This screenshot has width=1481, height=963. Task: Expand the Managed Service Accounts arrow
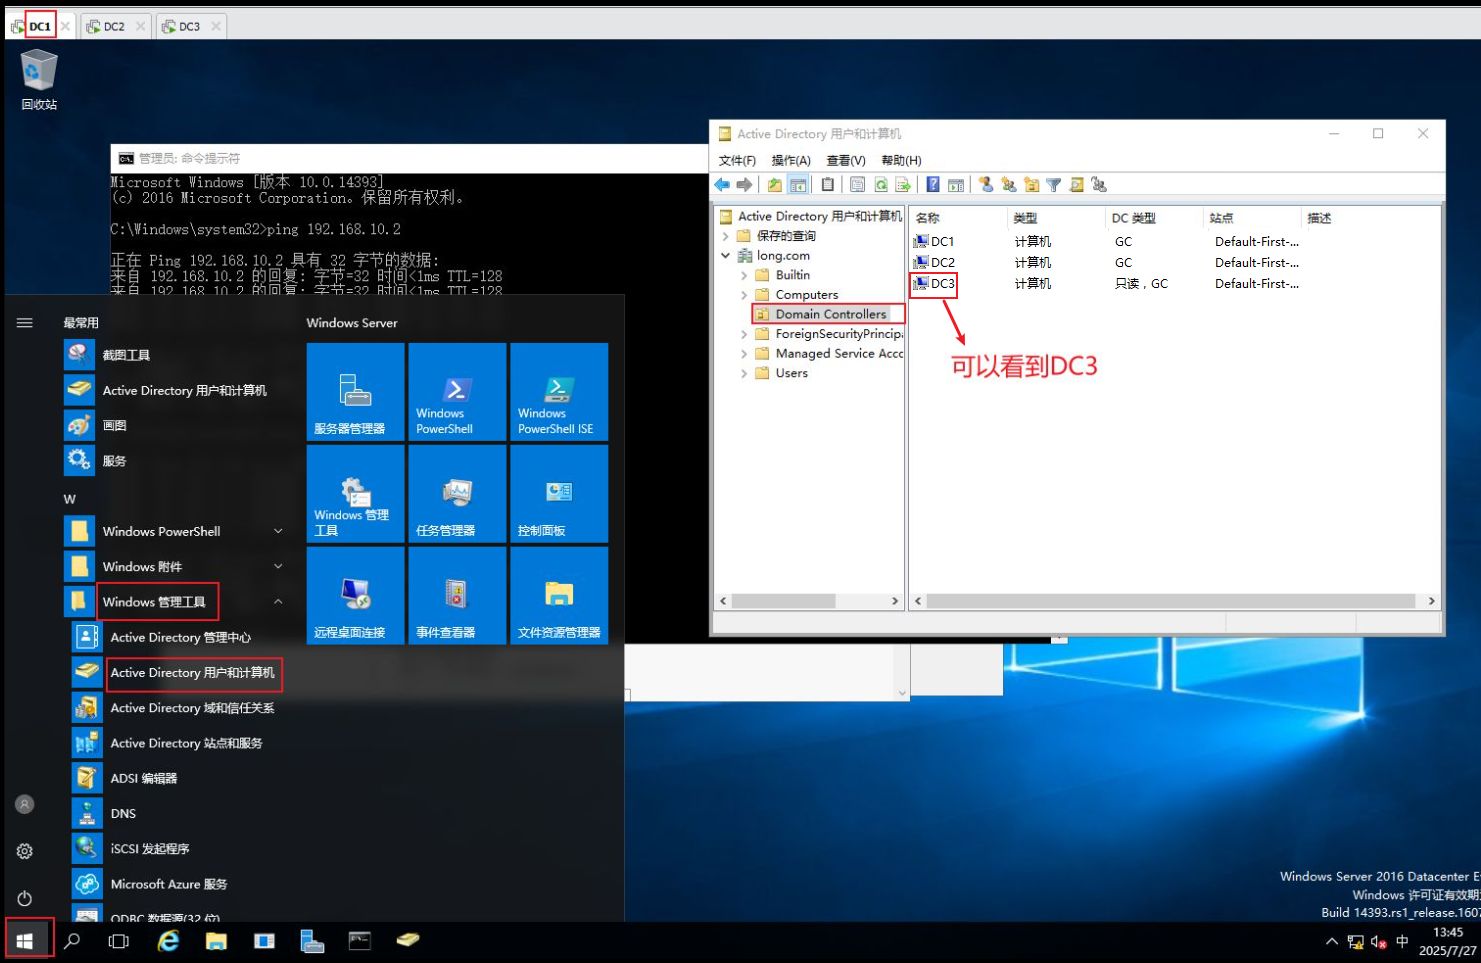[743, 354]
